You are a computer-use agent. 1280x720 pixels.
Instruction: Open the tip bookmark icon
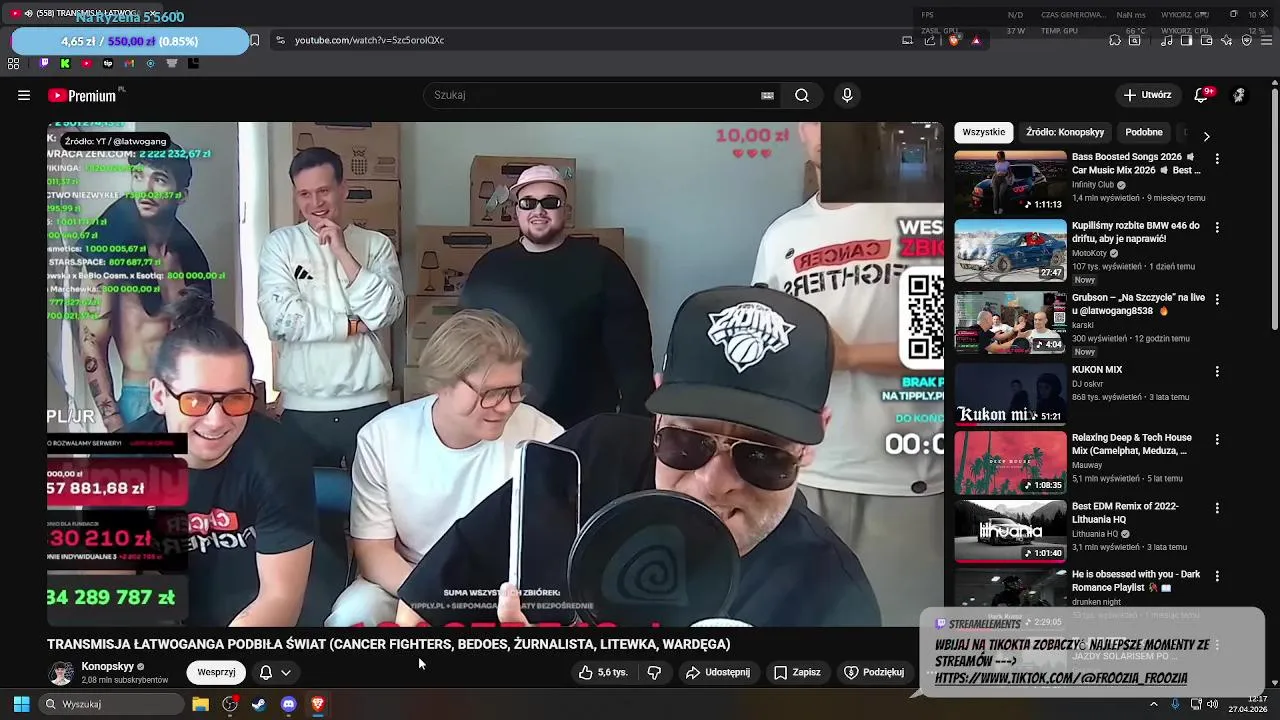point(108,63)
